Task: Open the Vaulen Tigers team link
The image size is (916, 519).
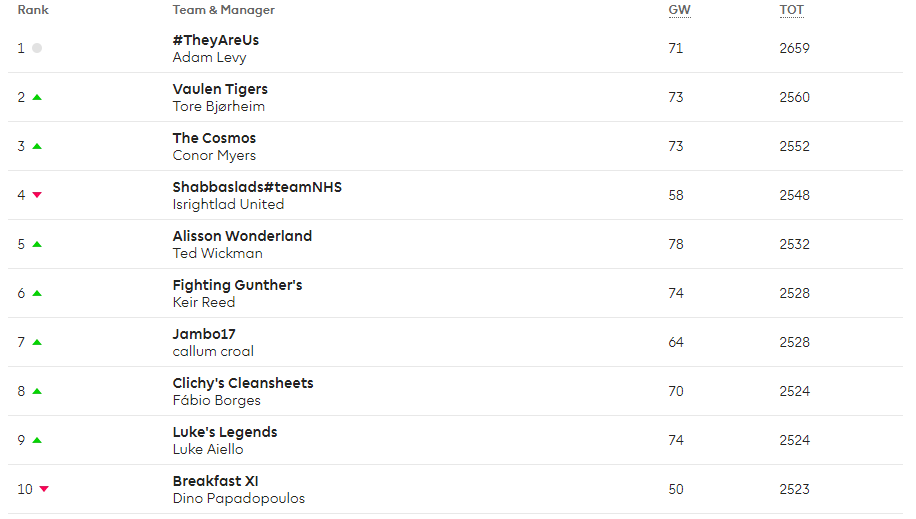Action: 220,89
